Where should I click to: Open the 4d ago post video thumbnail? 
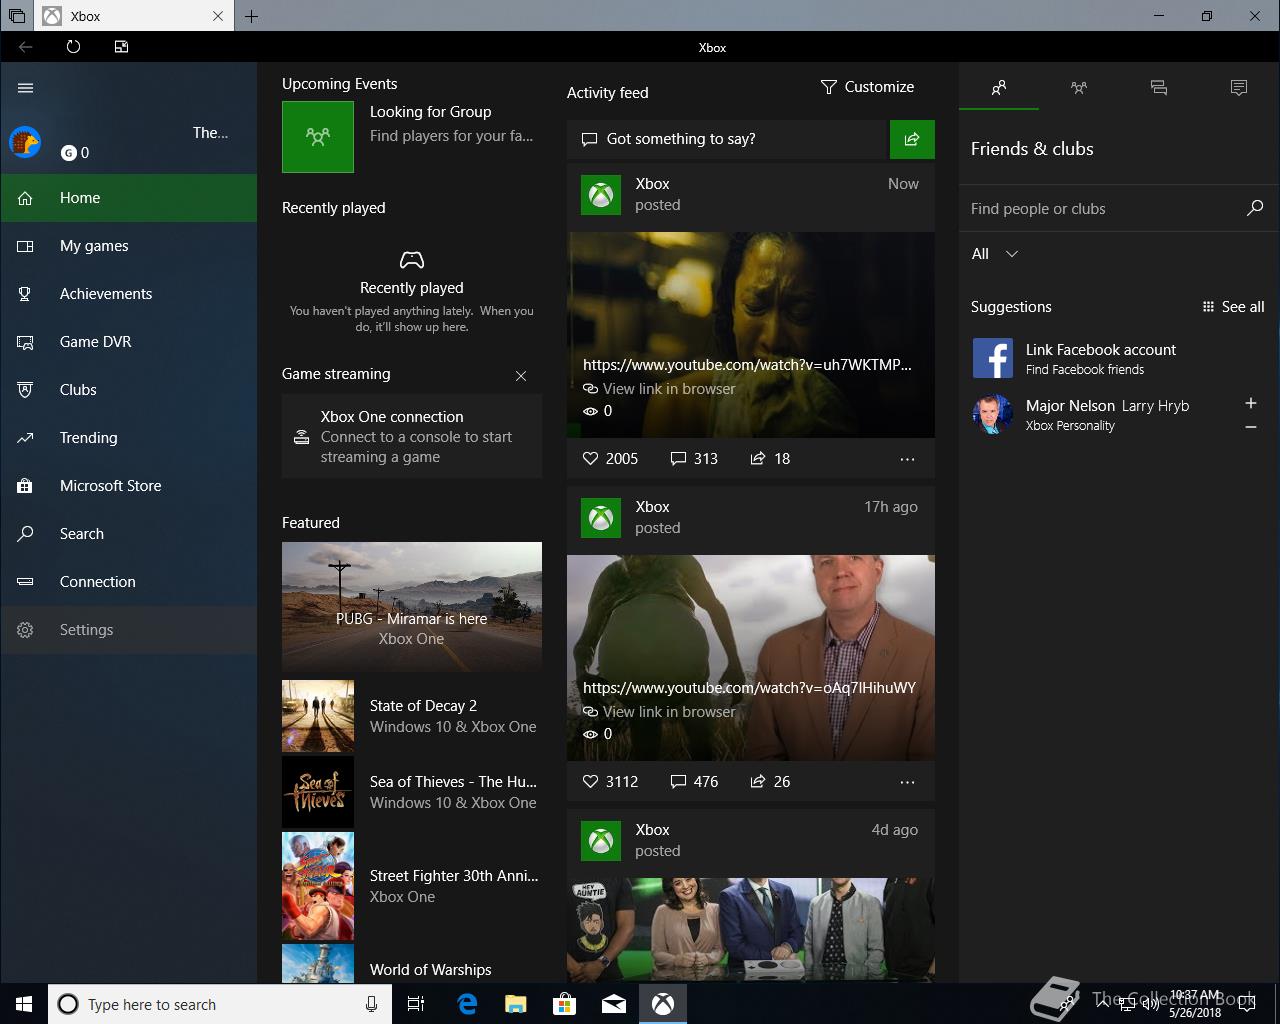751,930
